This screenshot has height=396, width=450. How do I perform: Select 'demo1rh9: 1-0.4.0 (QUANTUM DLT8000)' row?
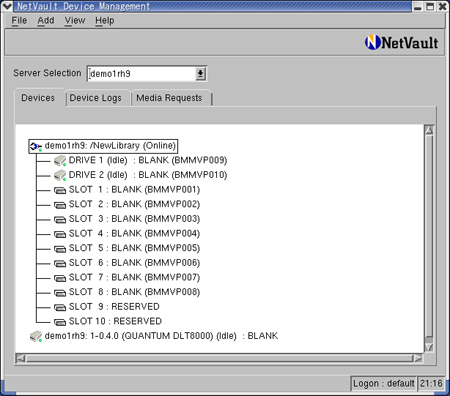pyautogui.click(x=154, y=336)
